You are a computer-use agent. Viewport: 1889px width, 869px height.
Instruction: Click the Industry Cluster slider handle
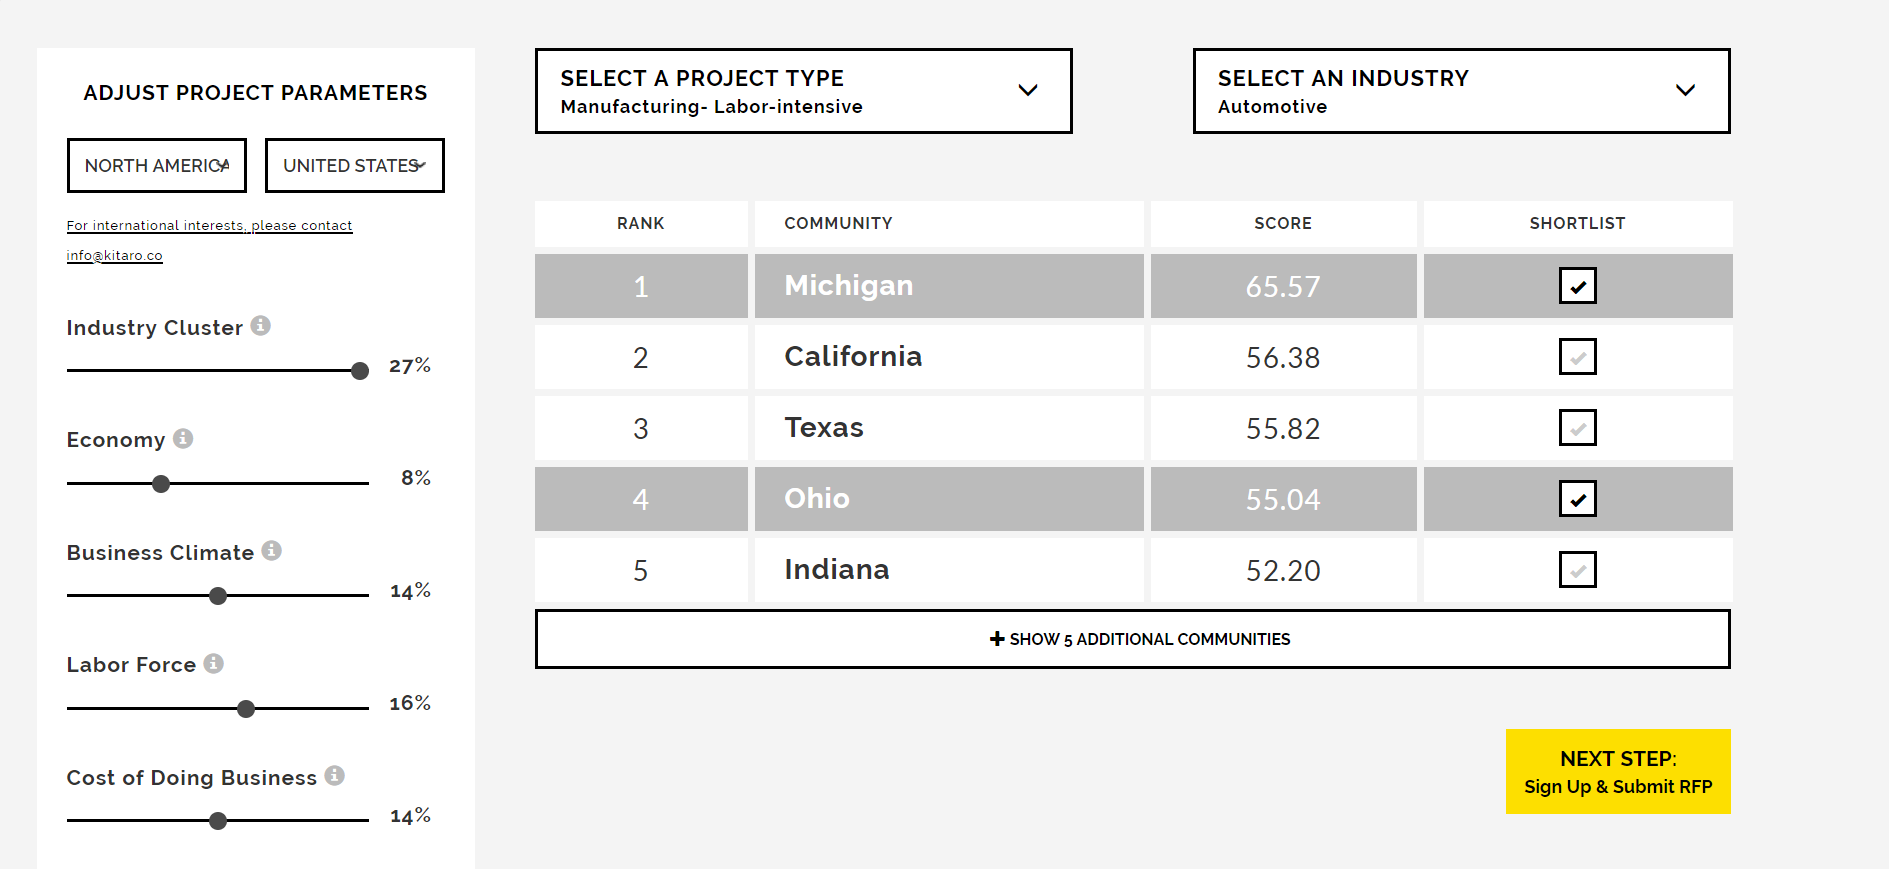[x=360, y=371]
